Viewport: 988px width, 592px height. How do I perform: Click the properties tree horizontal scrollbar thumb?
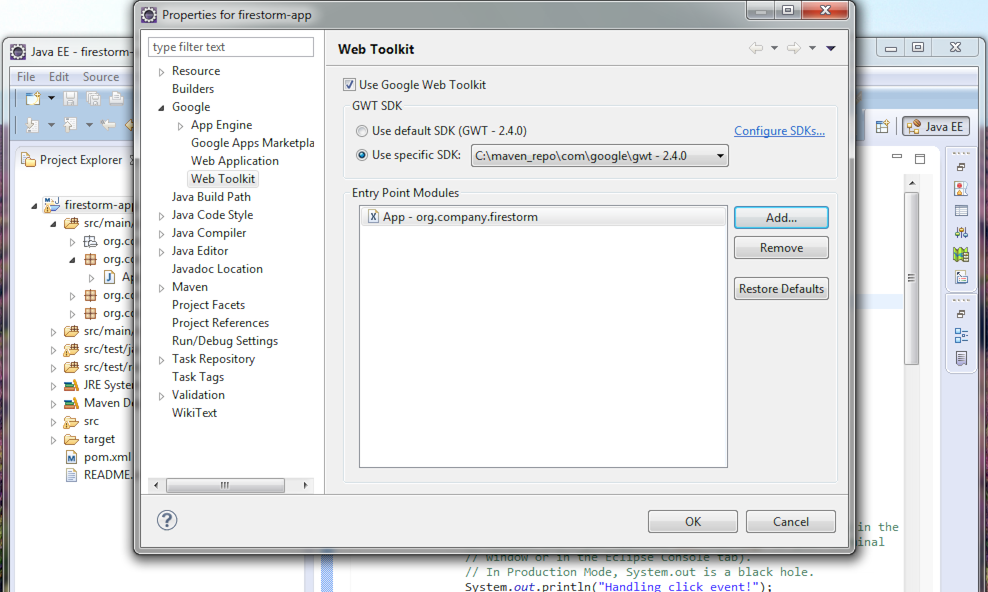pyautogui.click(x=225, y=485)
